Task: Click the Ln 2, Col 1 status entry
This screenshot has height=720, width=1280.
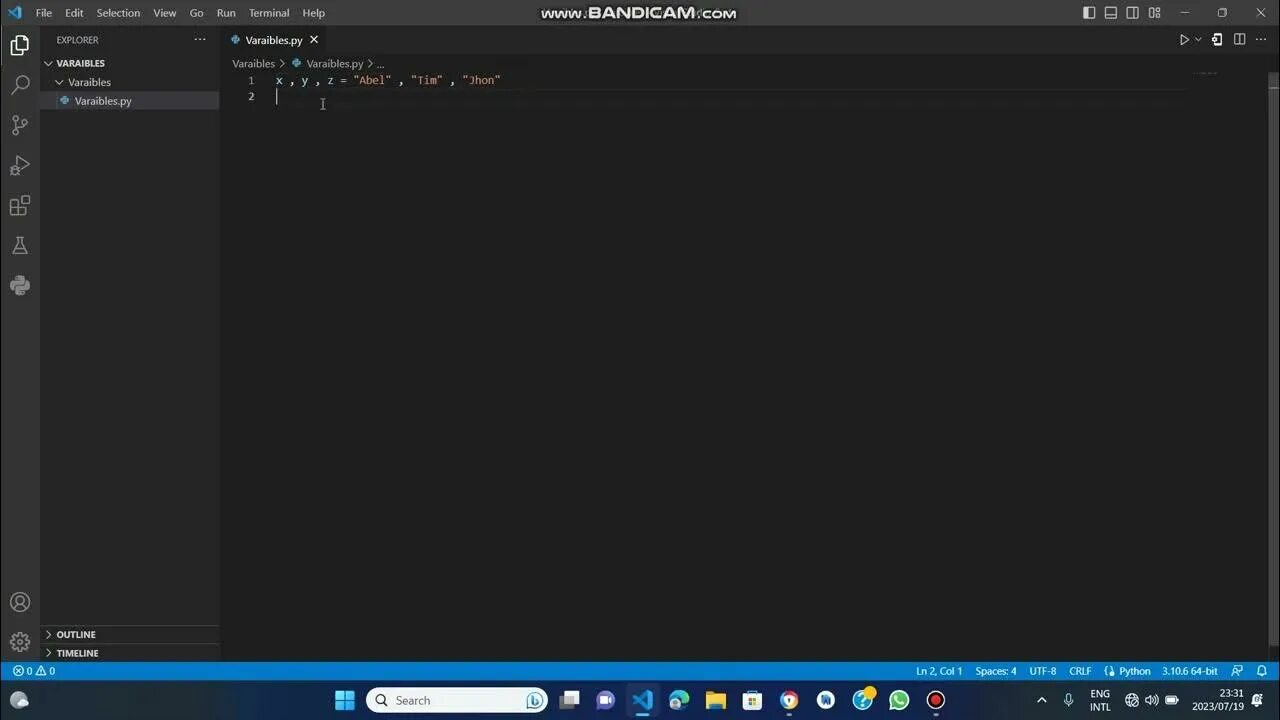Action: tap(939, 671)
